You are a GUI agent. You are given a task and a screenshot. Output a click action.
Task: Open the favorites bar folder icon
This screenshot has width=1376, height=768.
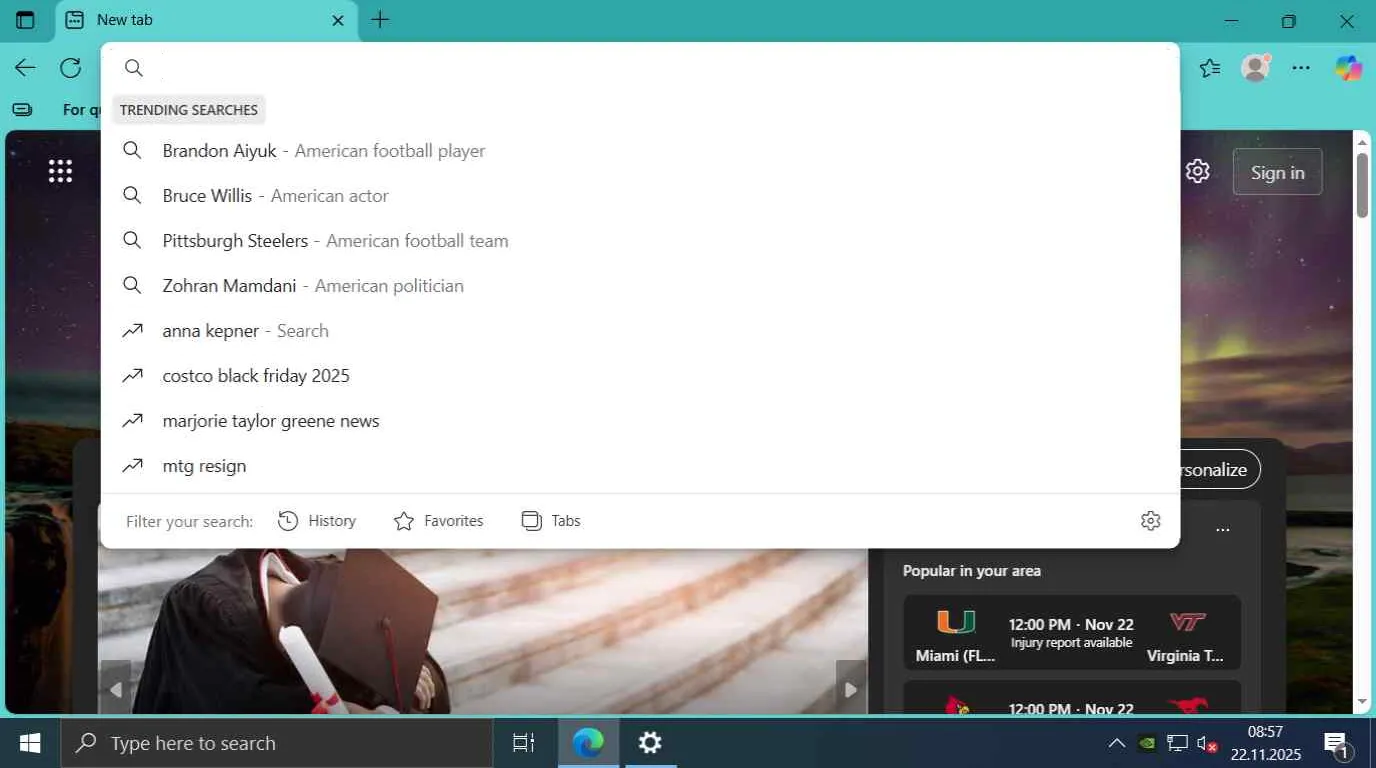point(22,110)
